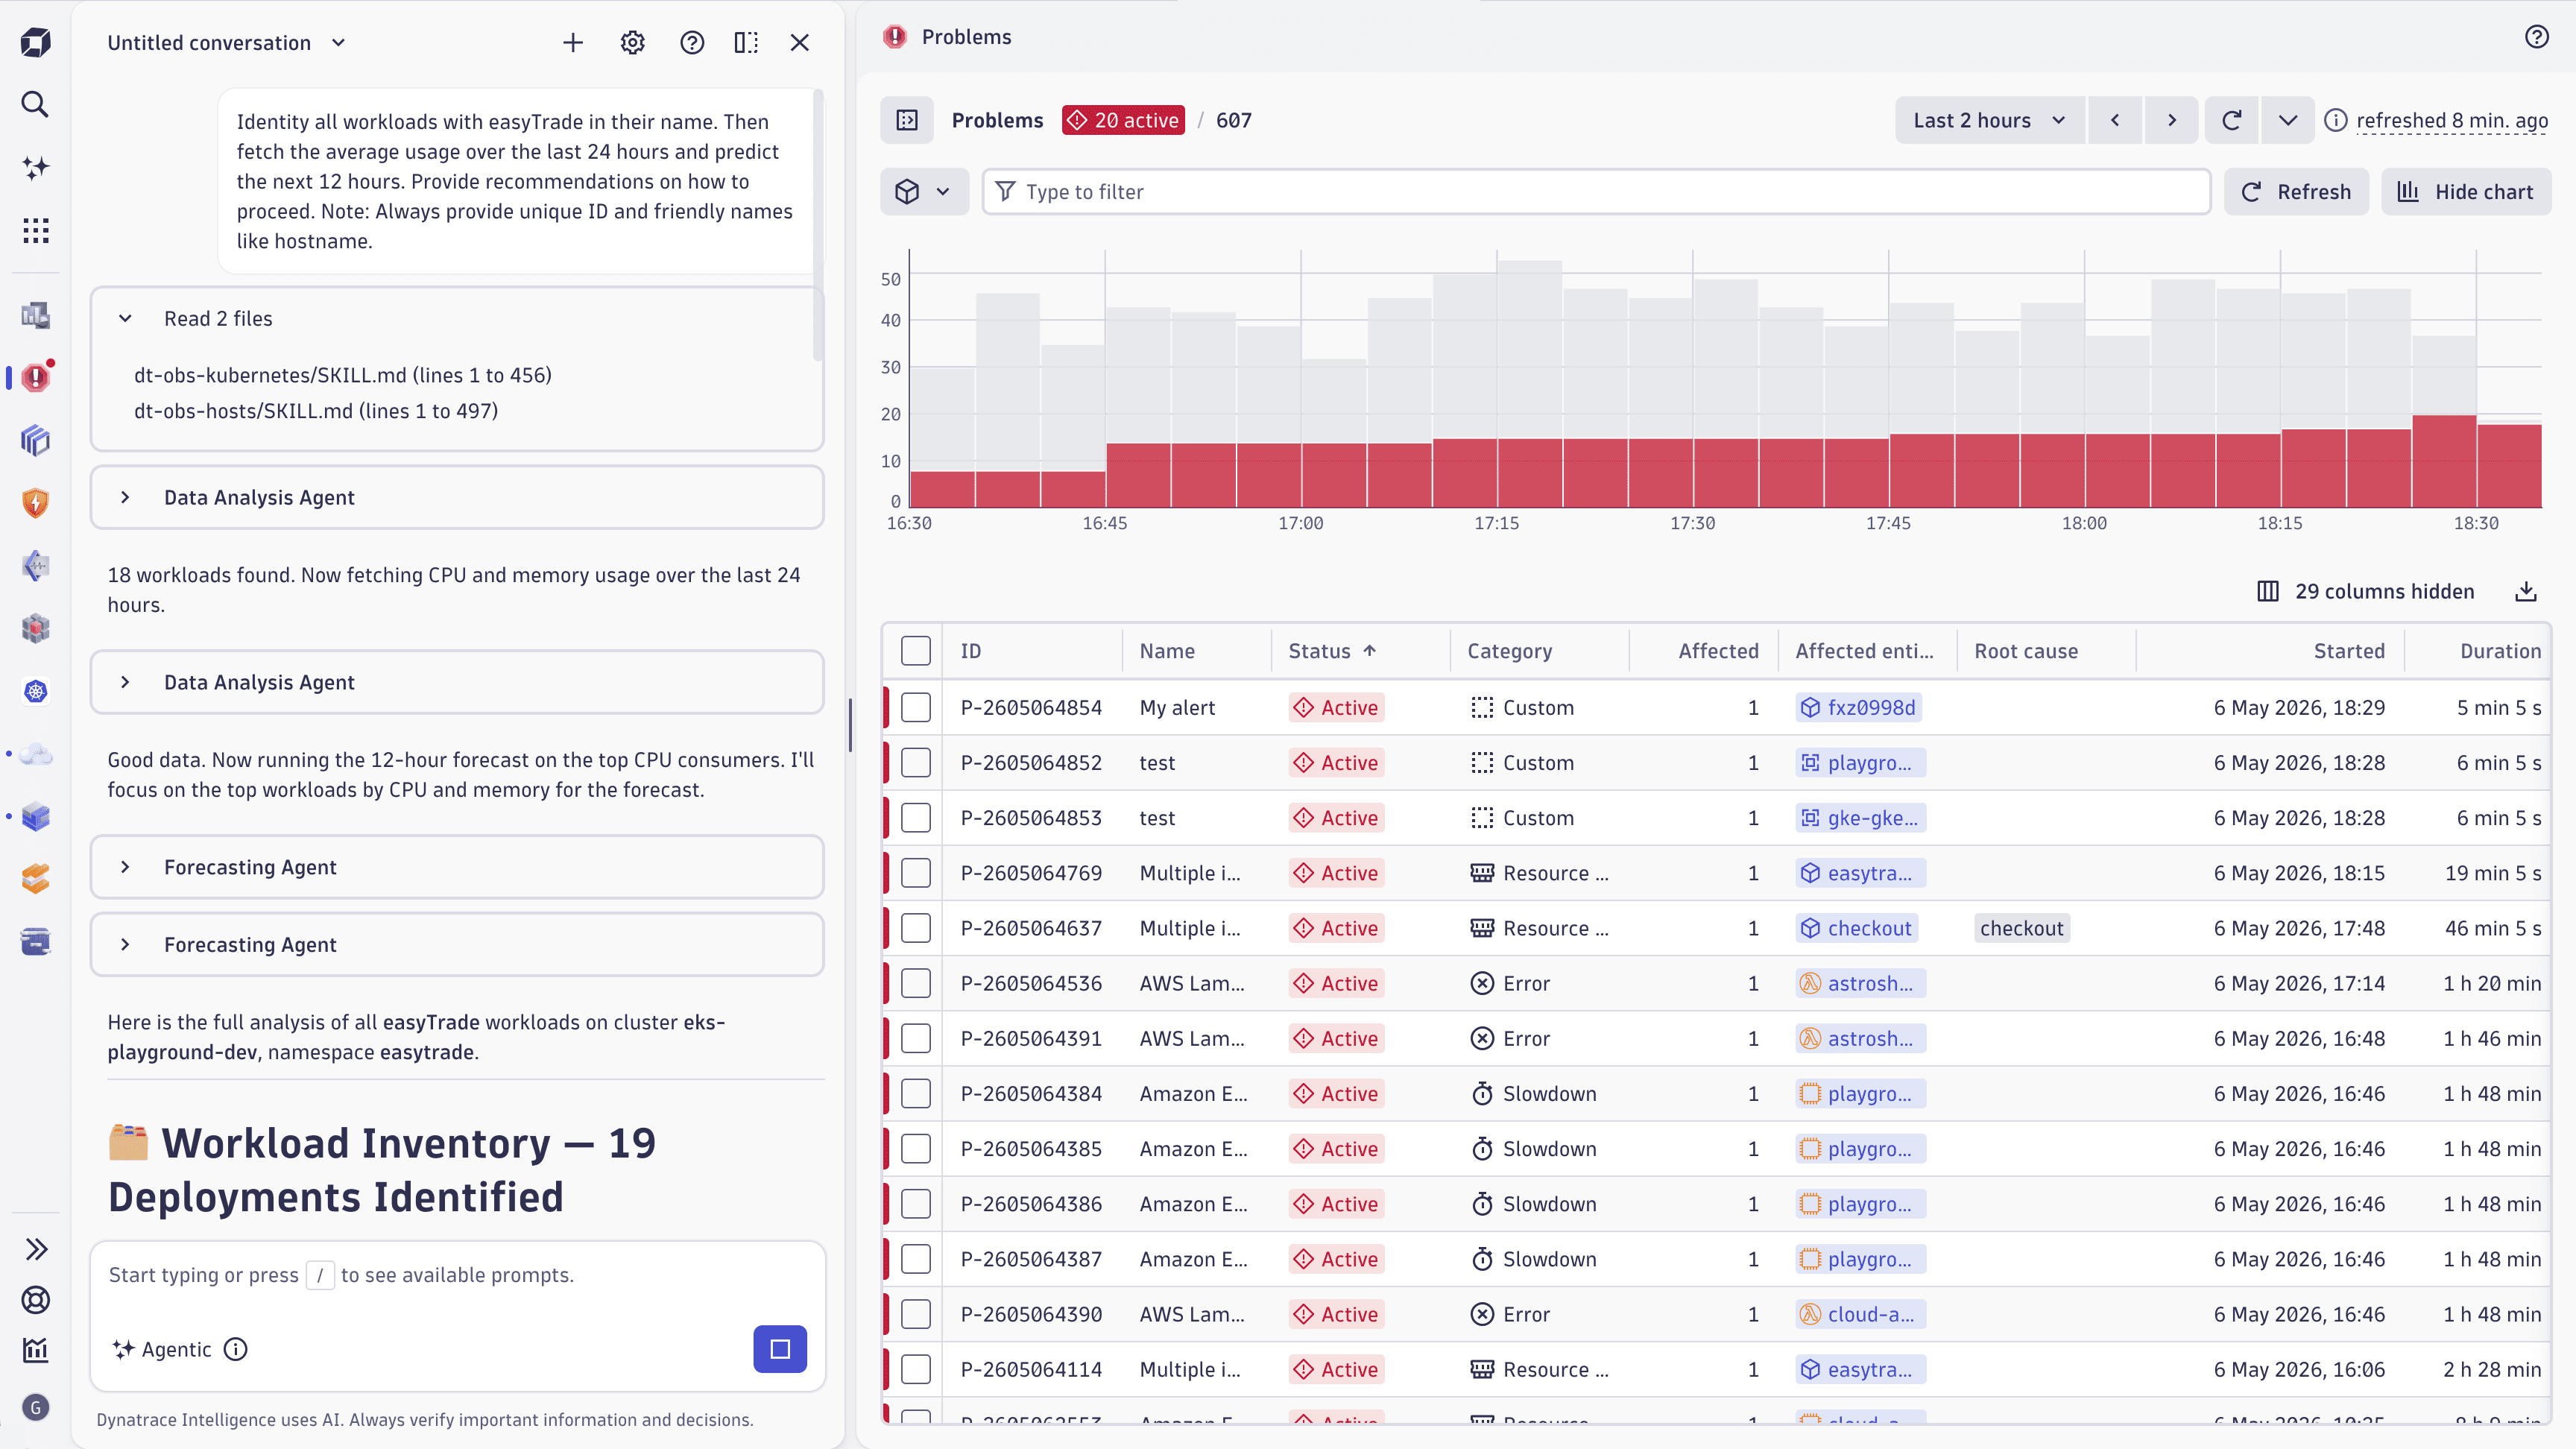
Task: Stop the running response square button
Action: (x=780, y=1349)
